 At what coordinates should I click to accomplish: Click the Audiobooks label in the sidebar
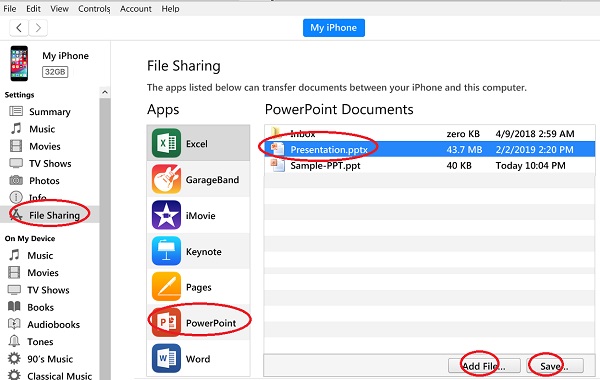click(x=54, y=325)
